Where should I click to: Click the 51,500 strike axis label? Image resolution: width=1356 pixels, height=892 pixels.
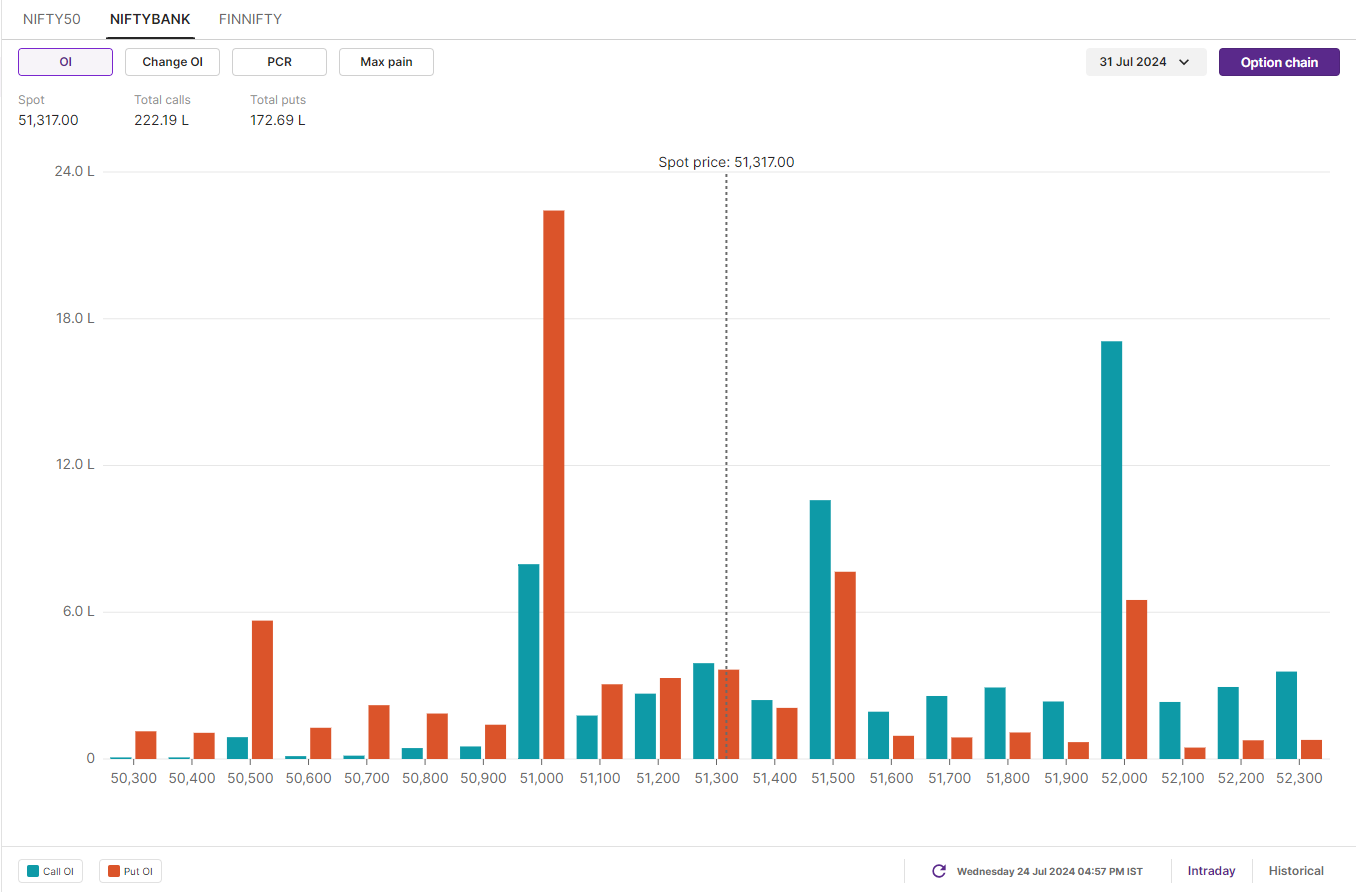pos(832,778)
